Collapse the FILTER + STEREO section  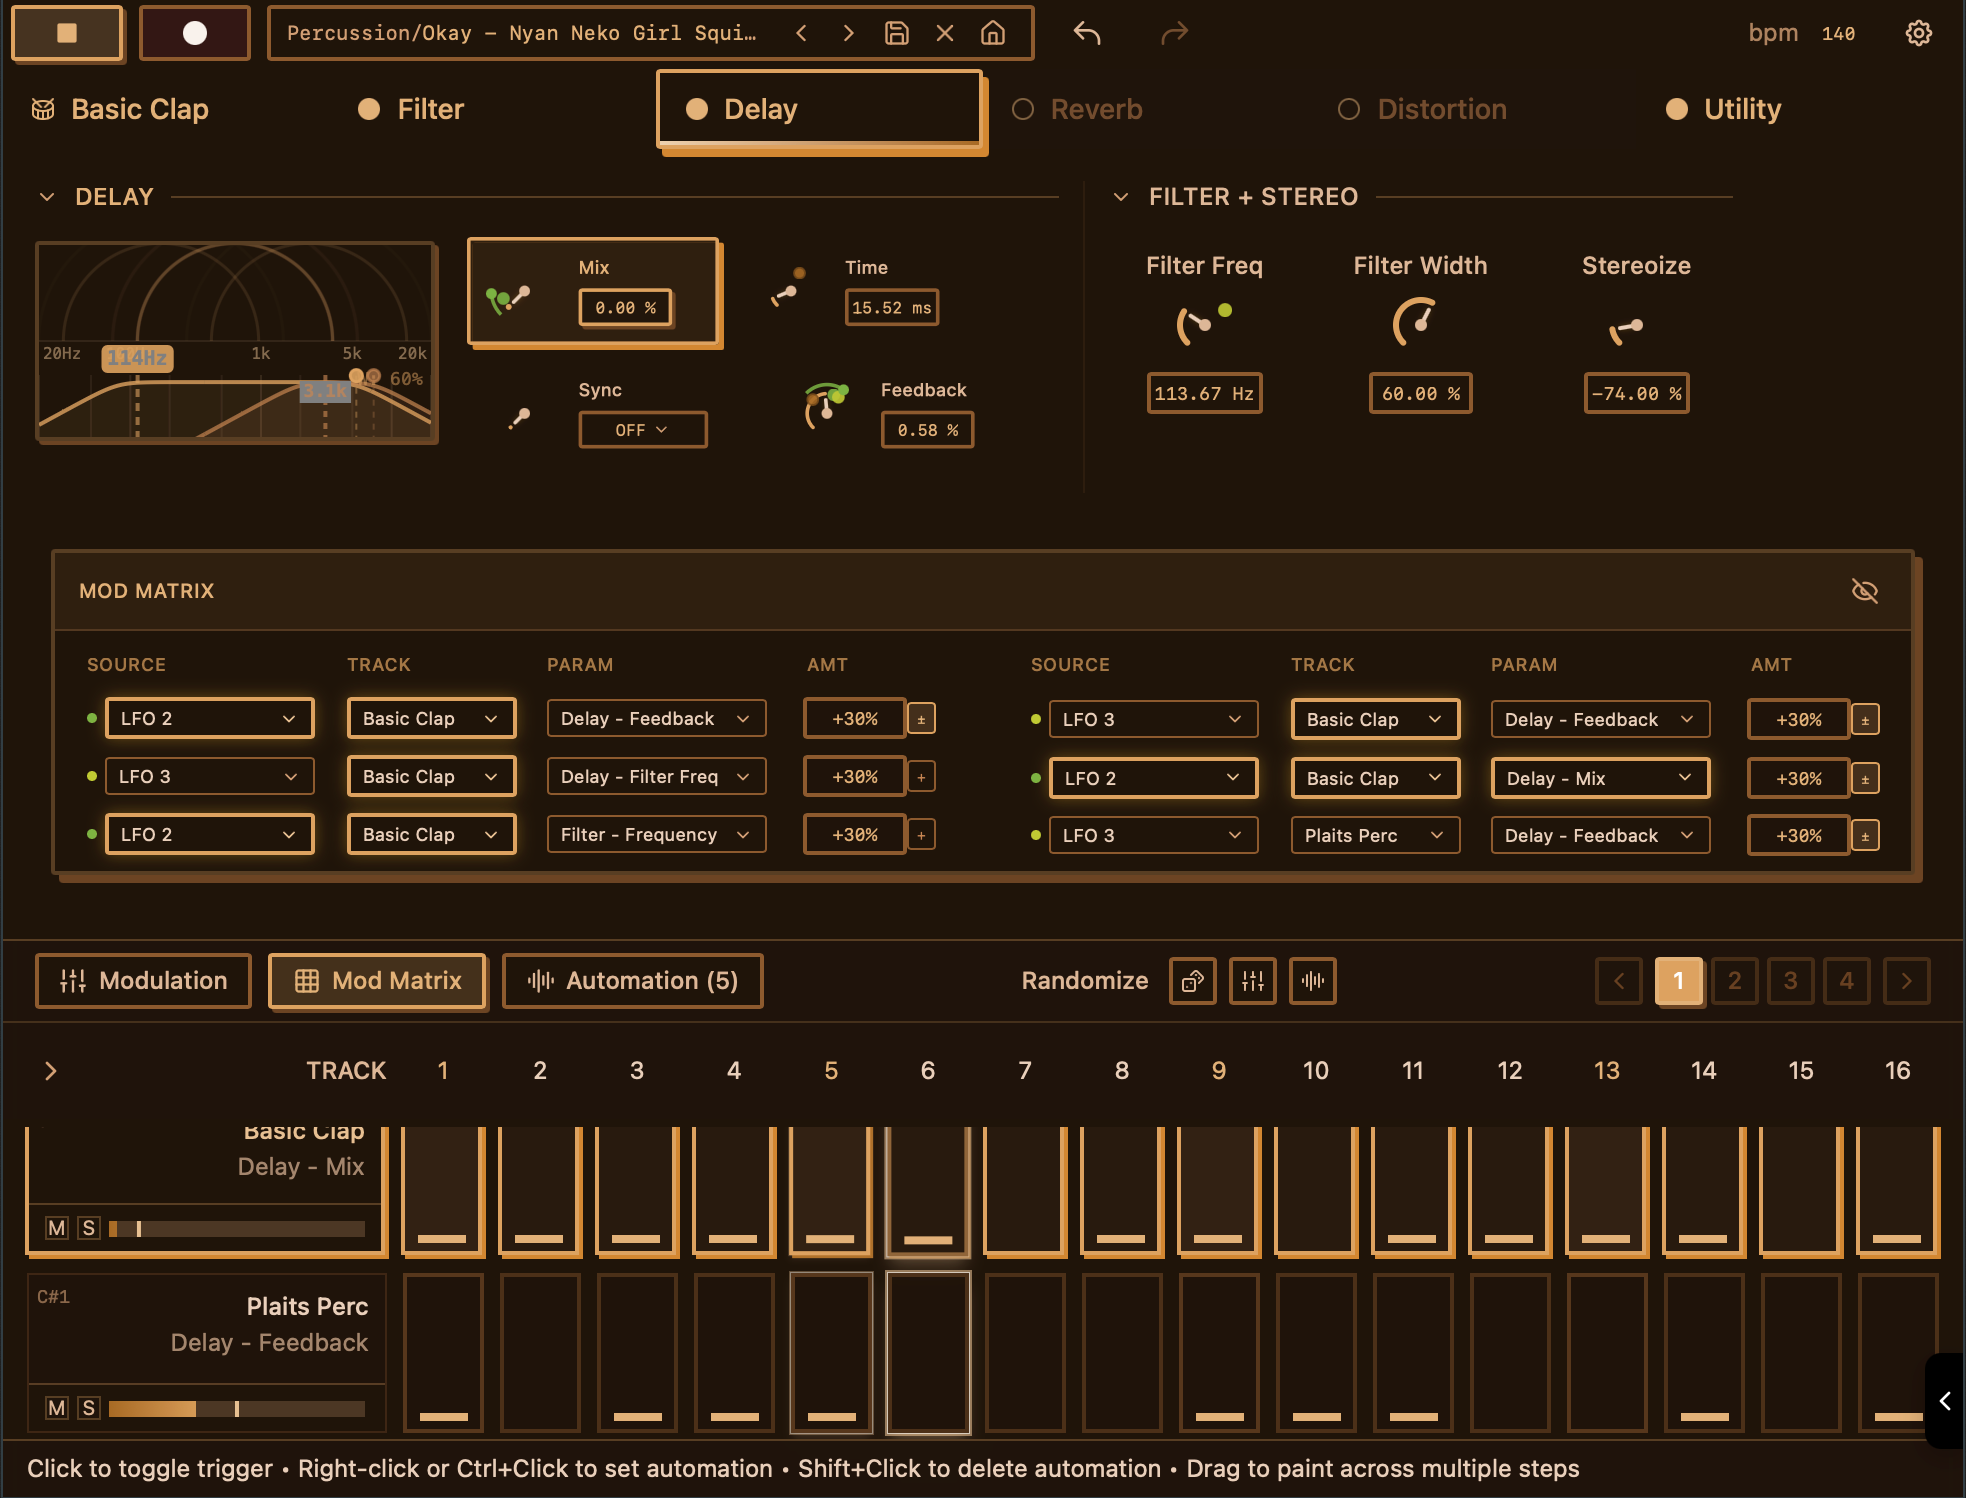tap(1121, 197)
